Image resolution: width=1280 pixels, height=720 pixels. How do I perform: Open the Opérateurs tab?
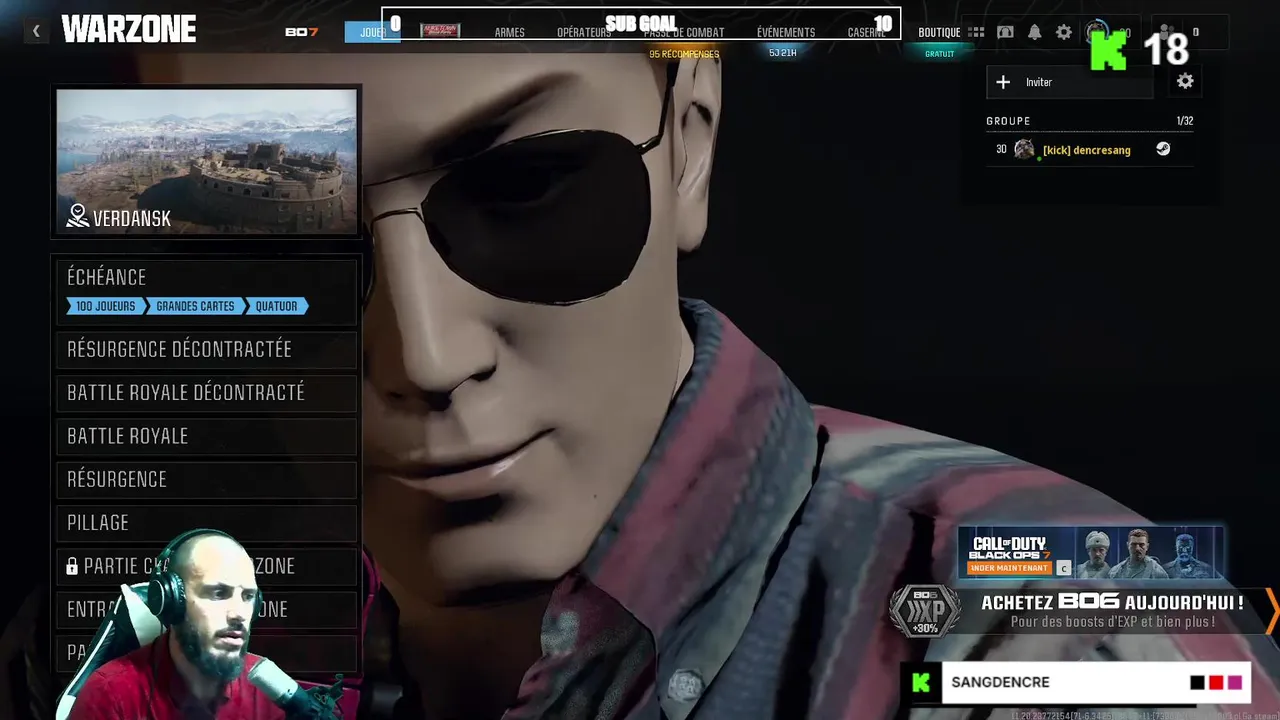[x=584, y=32]
